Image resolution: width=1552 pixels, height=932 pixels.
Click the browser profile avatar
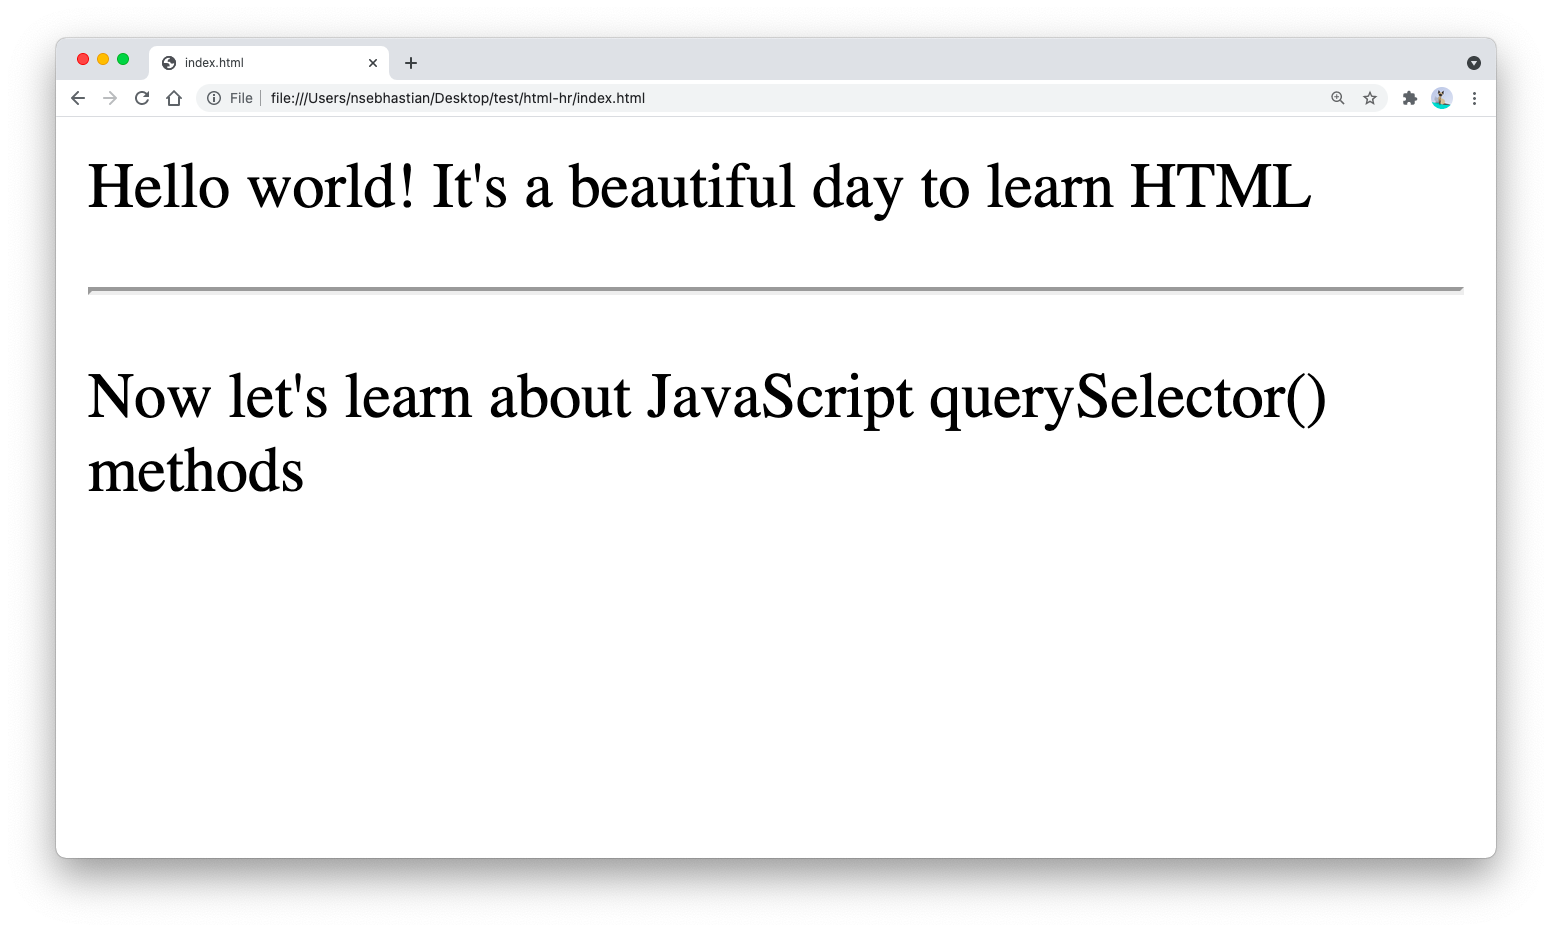point(1441,98)
